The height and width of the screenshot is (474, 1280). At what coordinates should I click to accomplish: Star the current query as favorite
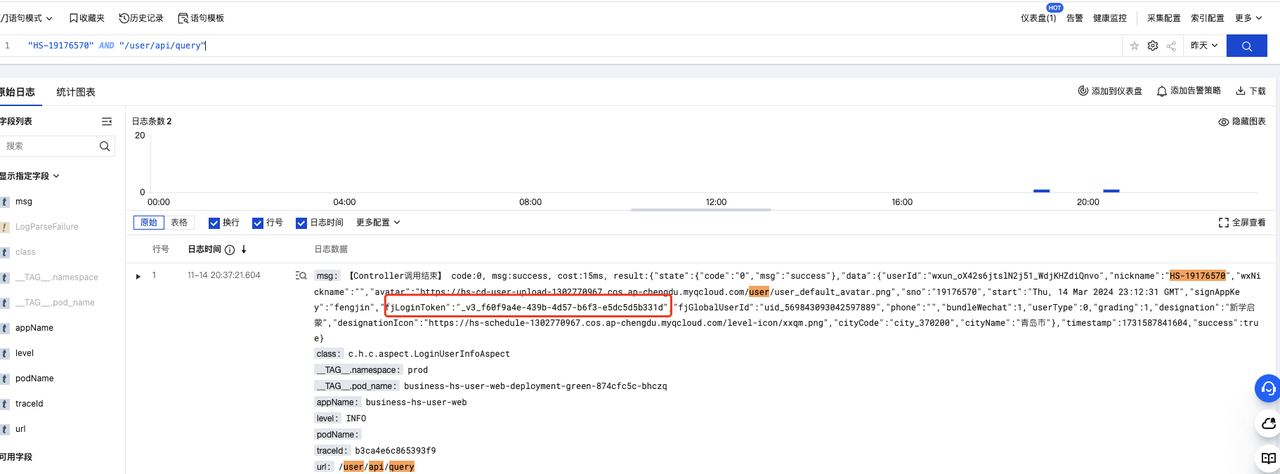click(x=1134, y=46)
